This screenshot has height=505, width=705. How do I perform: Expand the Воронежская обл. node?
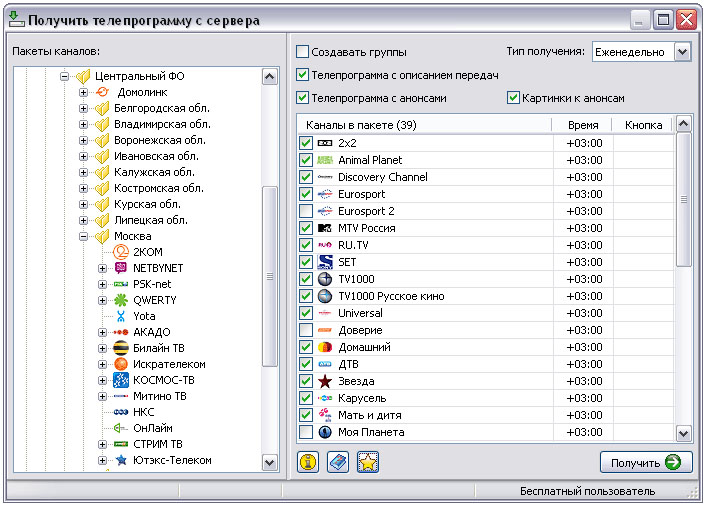tap(83, 140)
